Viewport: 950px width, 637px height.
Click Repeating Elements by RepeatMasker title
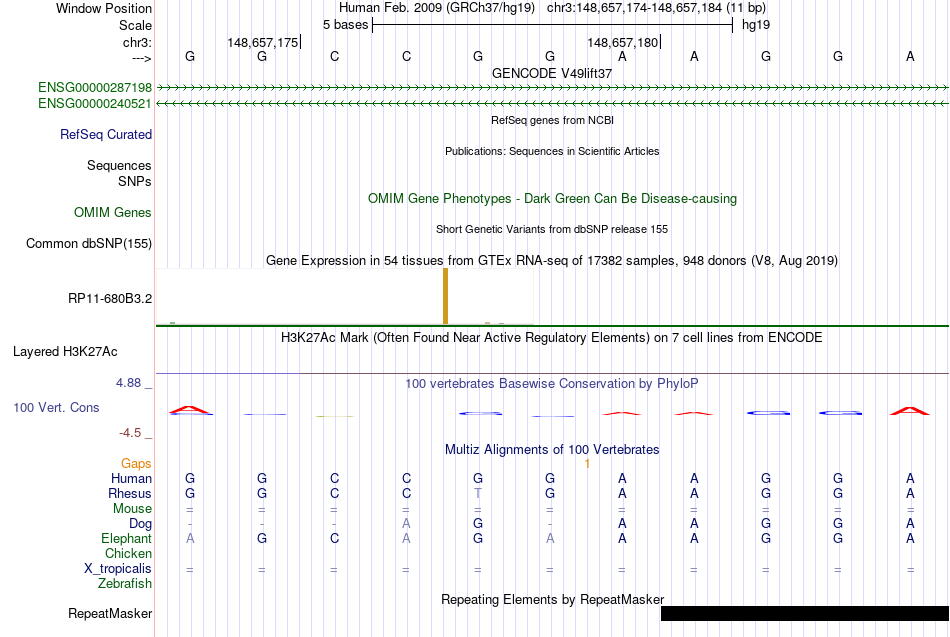pyautogui.click(x=552, y=600)
